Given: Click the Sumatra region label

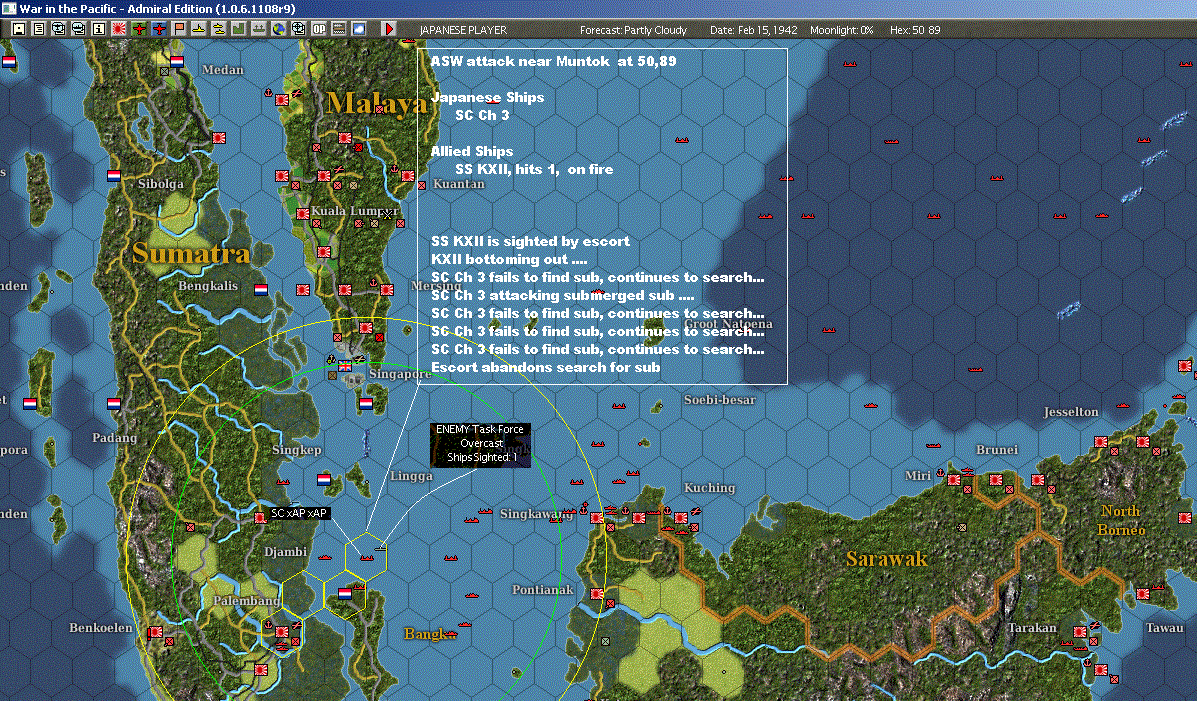Looking at the screenshot, I should coord(191,253).
